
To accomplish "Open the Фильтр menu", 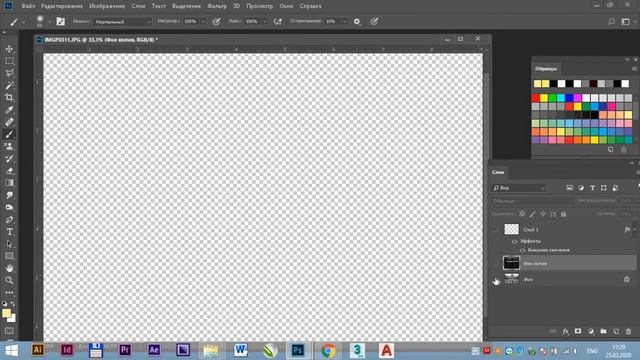I will tap(217, 6).
